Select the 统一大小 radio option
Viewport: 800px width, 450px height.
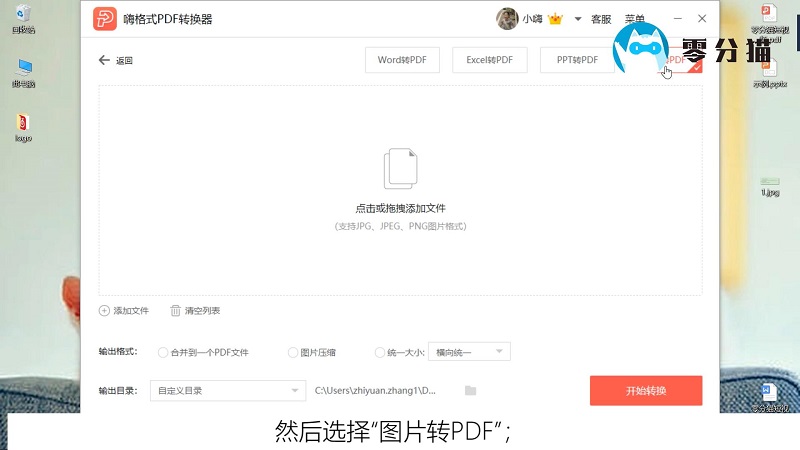pos(380,353)
